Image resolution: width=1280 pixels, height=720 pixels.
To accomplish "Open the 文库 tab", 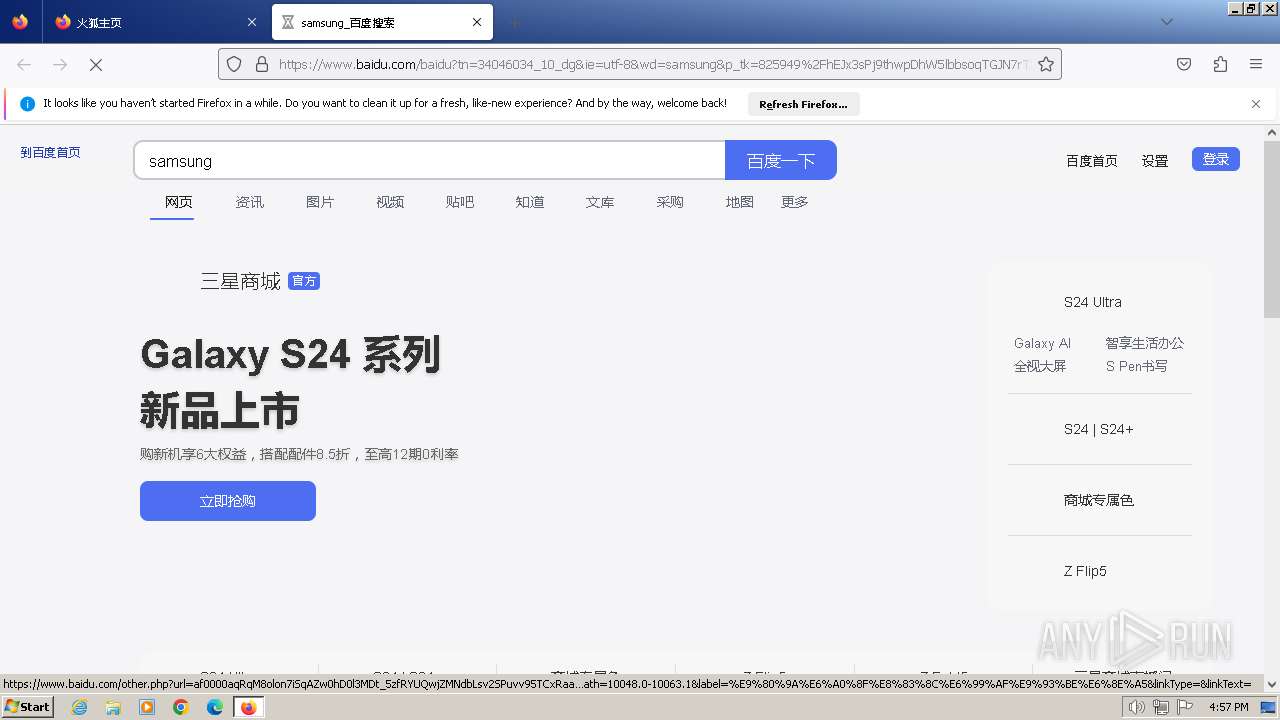I will point(600,202).
